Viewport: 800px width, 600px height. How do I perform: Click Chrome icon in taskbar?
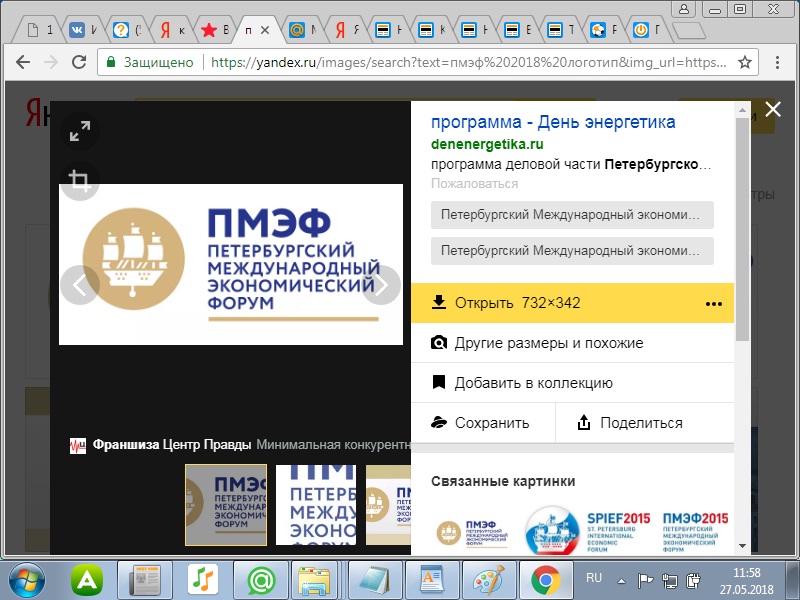[x=545, y=581]
